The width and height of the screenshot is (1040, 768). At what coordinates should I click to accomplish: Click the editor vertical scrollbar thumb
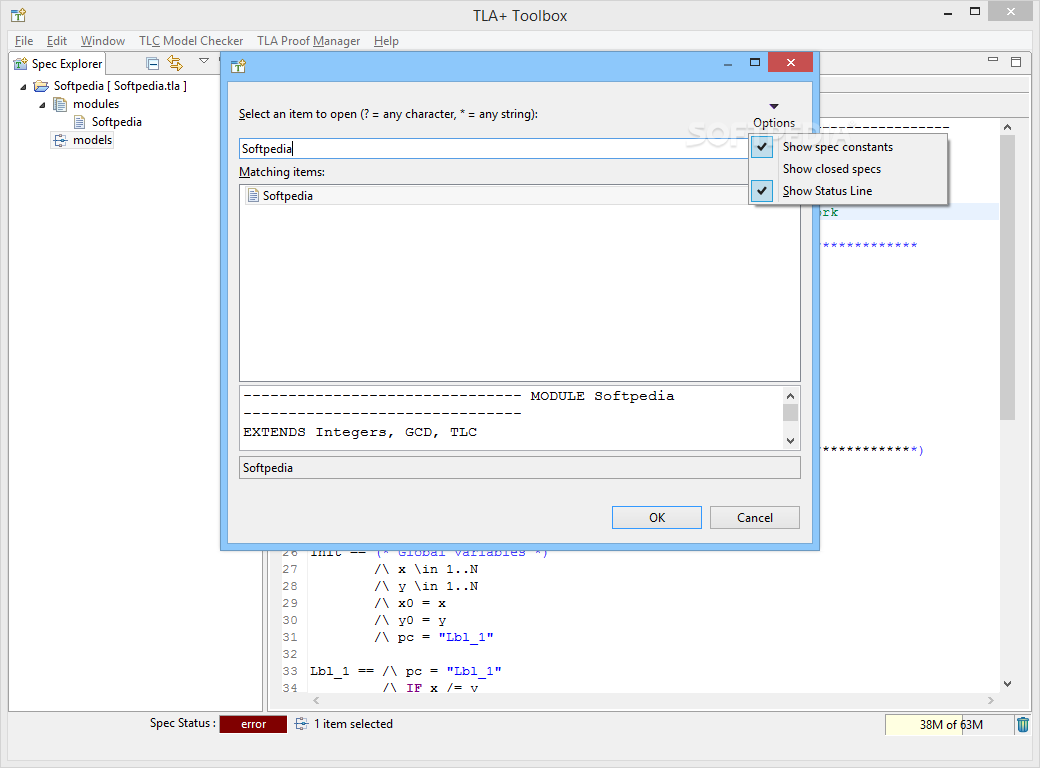tap(1008, 277)
